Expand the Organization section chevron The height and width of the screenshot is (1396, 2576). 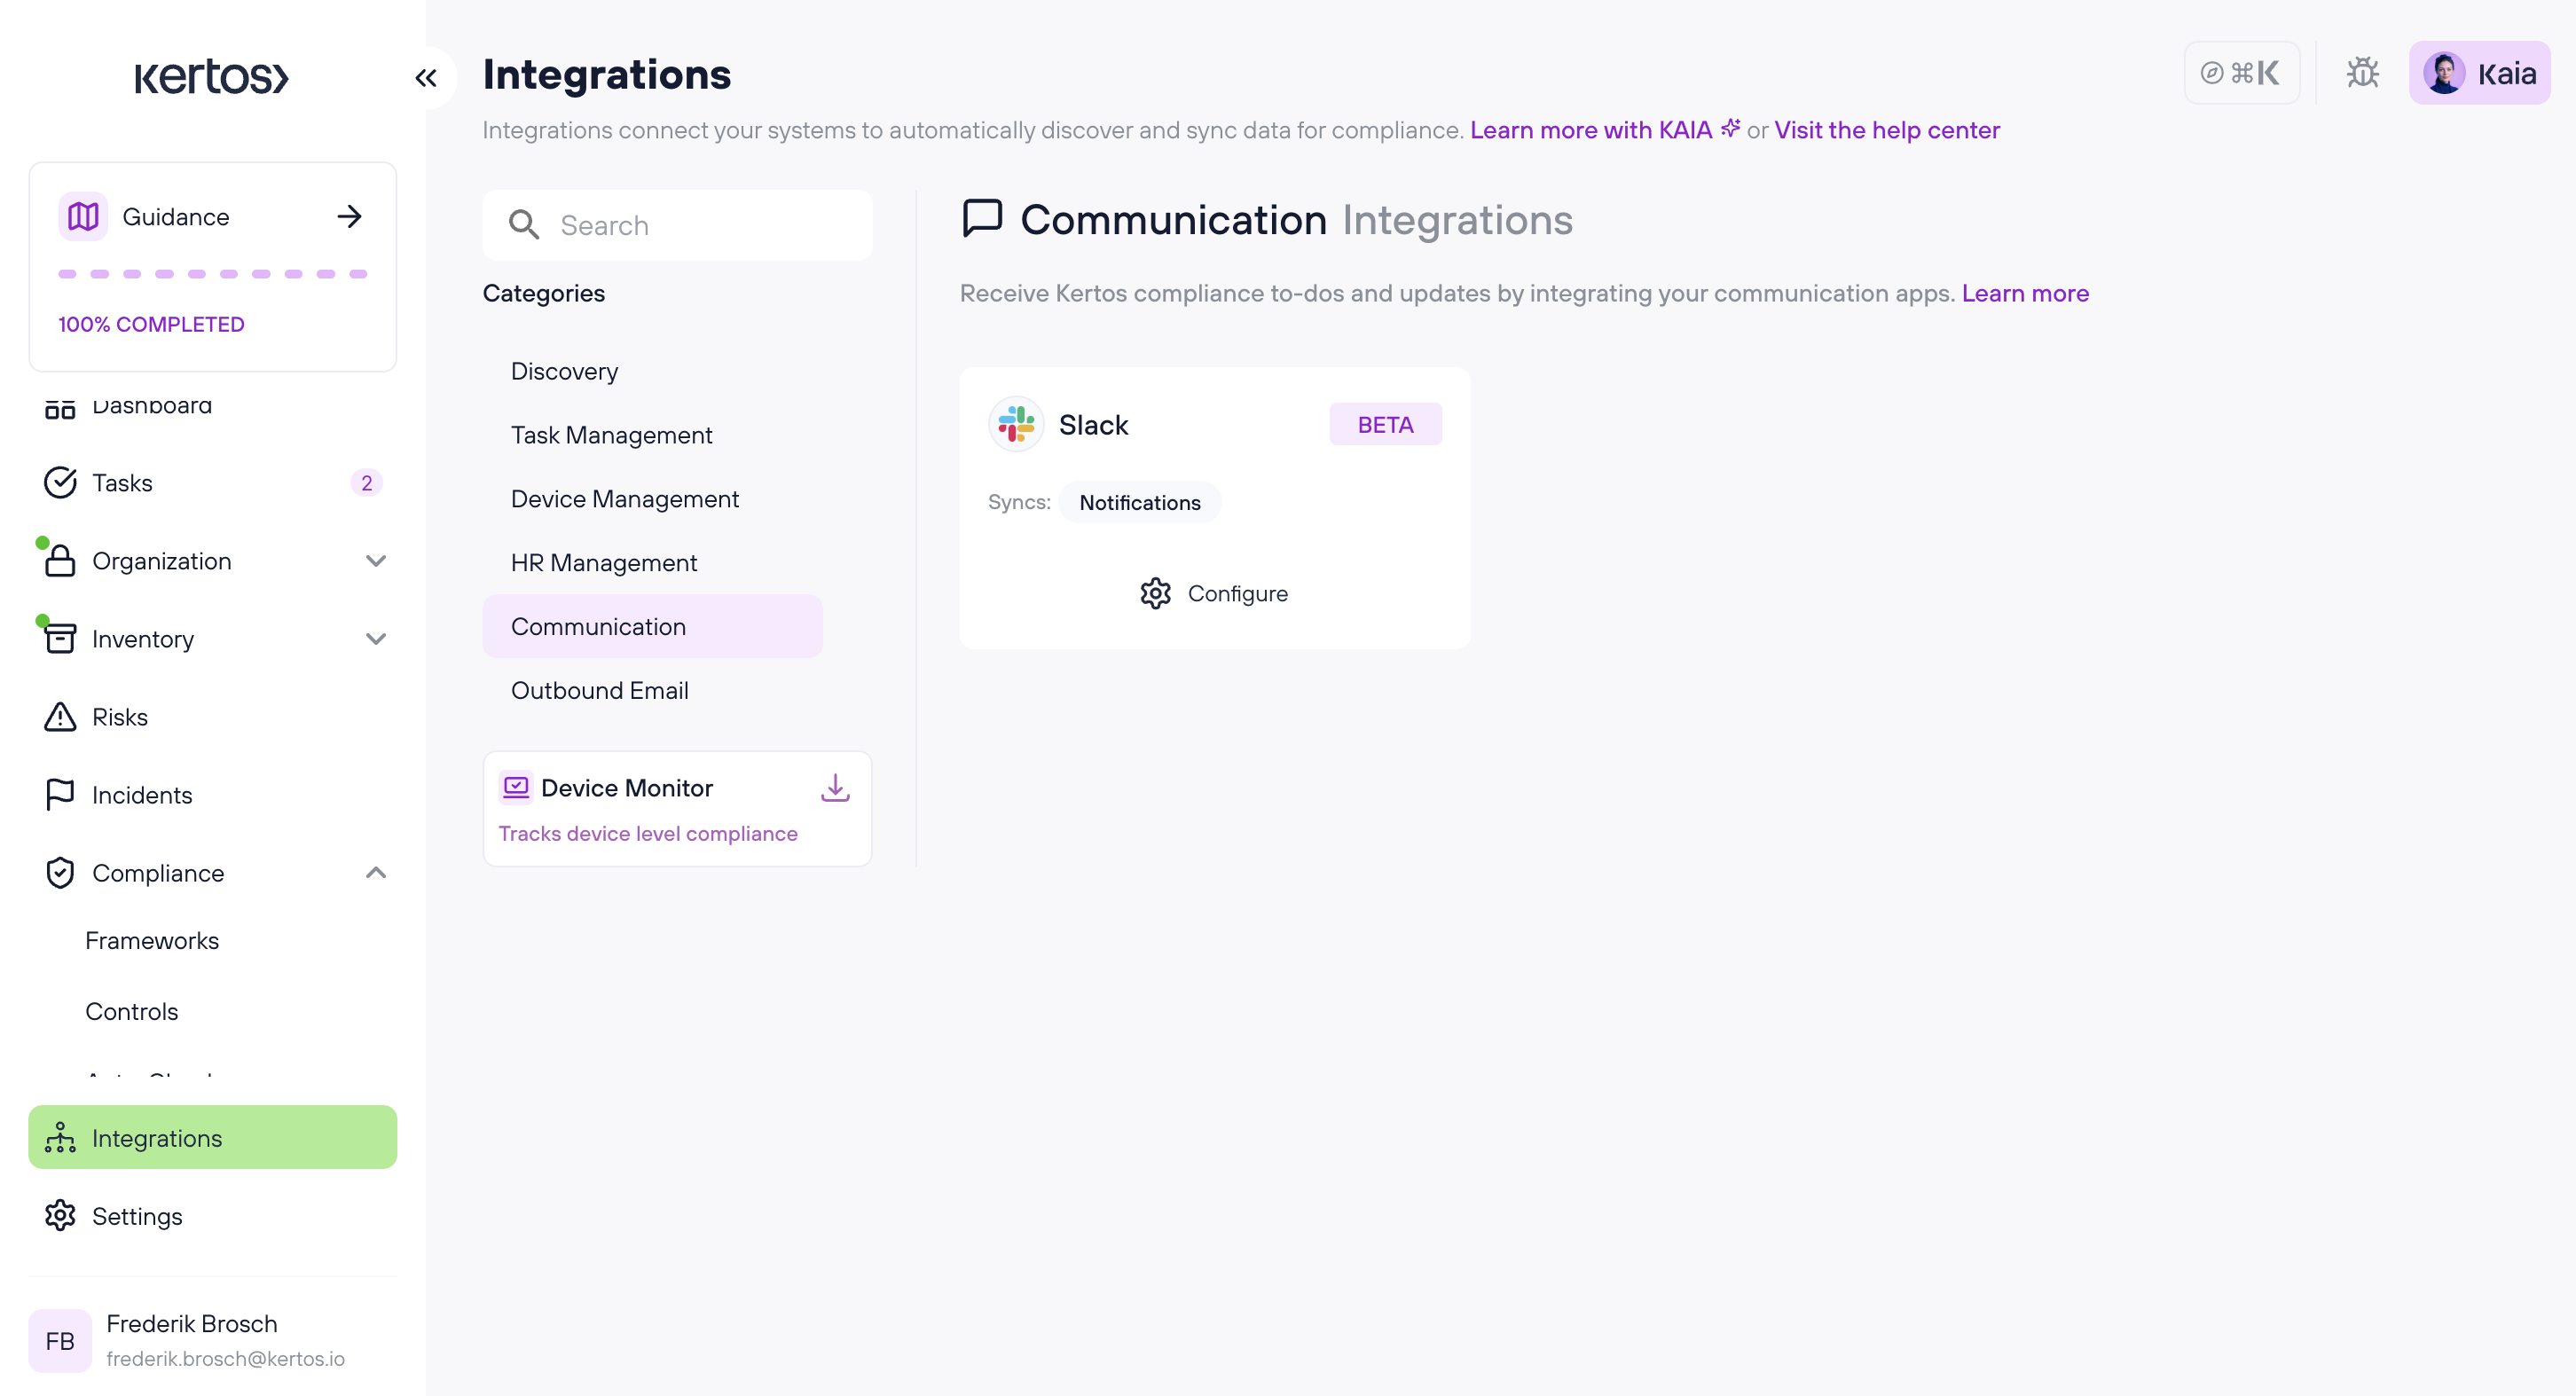(376, 561)
